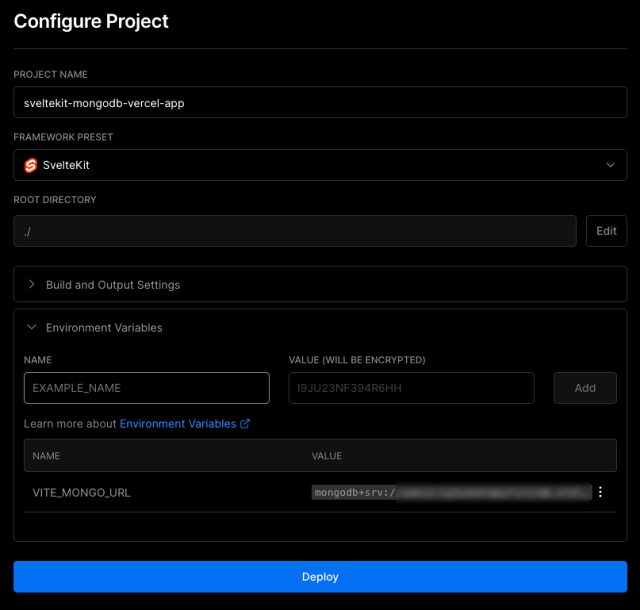This screenshot has height=610, width=640.
Task: Click the VALUE (WILL BE ENCRYPTED) label
Action: tap(357, 360)
